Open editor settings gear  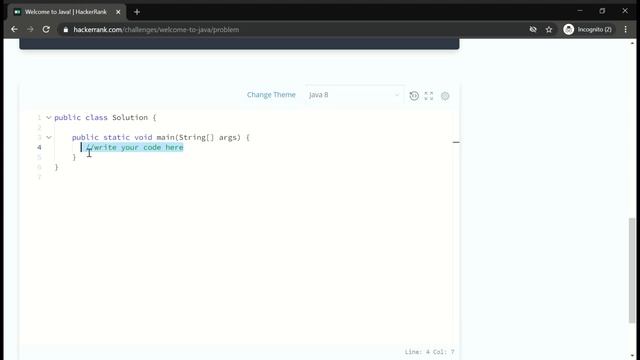point(445,96)
